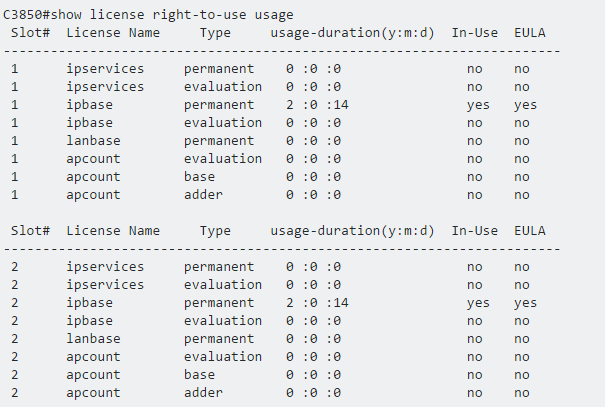605x407 pixels.
Task: Click In-Use "yes" for slot 1 ipbase permanent
Action: click(x=477, y=105)
